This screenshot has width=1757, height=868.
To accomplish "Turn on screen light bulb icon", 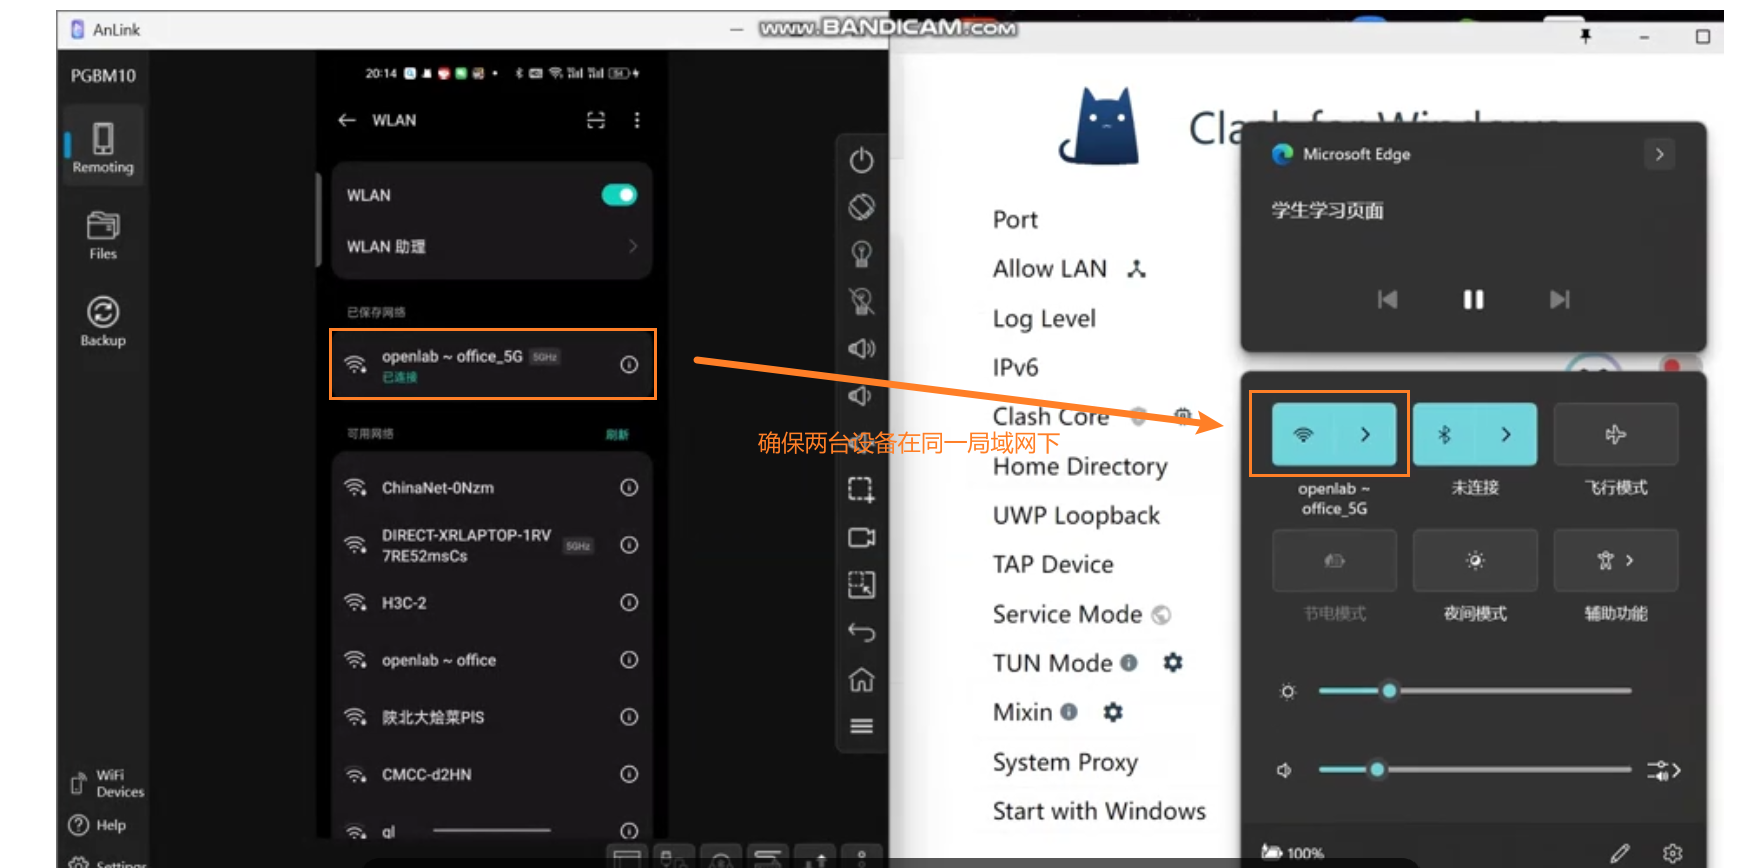I will pos(862,254).
